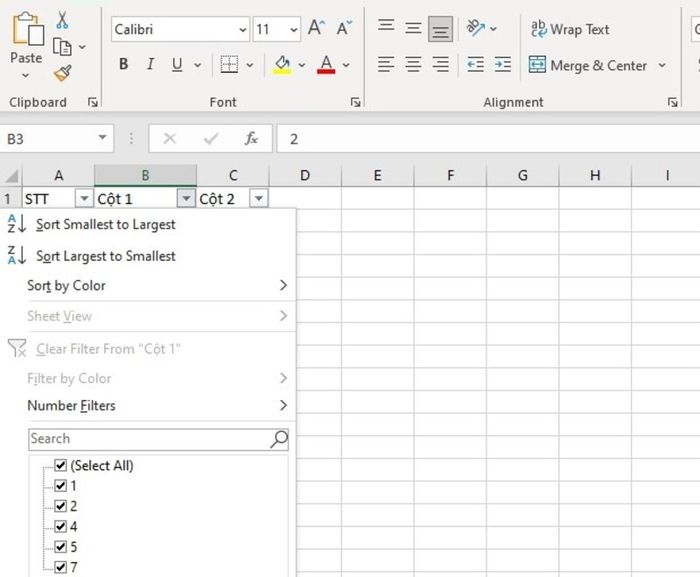
Task: Apply cell Borders button
Action: tap(229, 64)
